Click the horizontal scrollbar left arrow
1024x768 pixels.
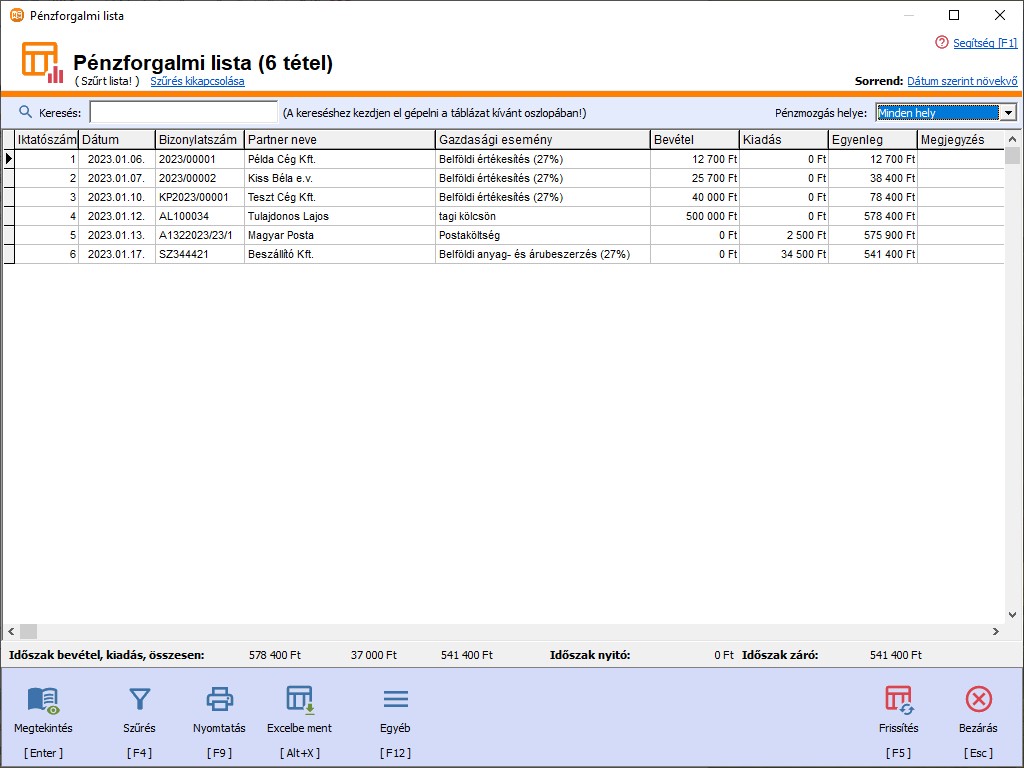11,632
